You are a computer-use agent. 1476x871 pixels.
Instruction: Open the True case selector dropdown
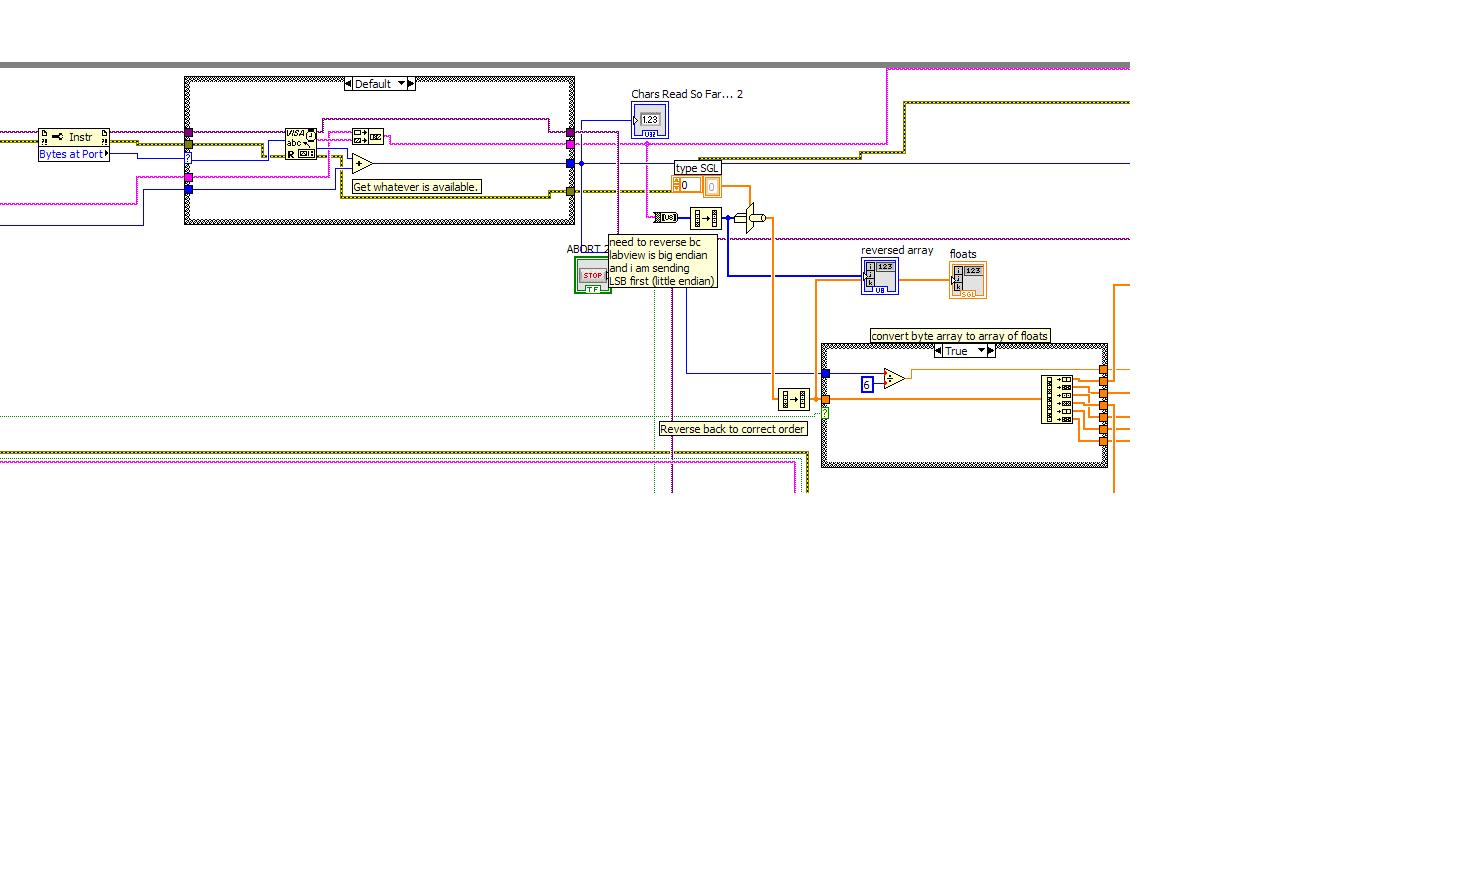(x=981, y=351)
